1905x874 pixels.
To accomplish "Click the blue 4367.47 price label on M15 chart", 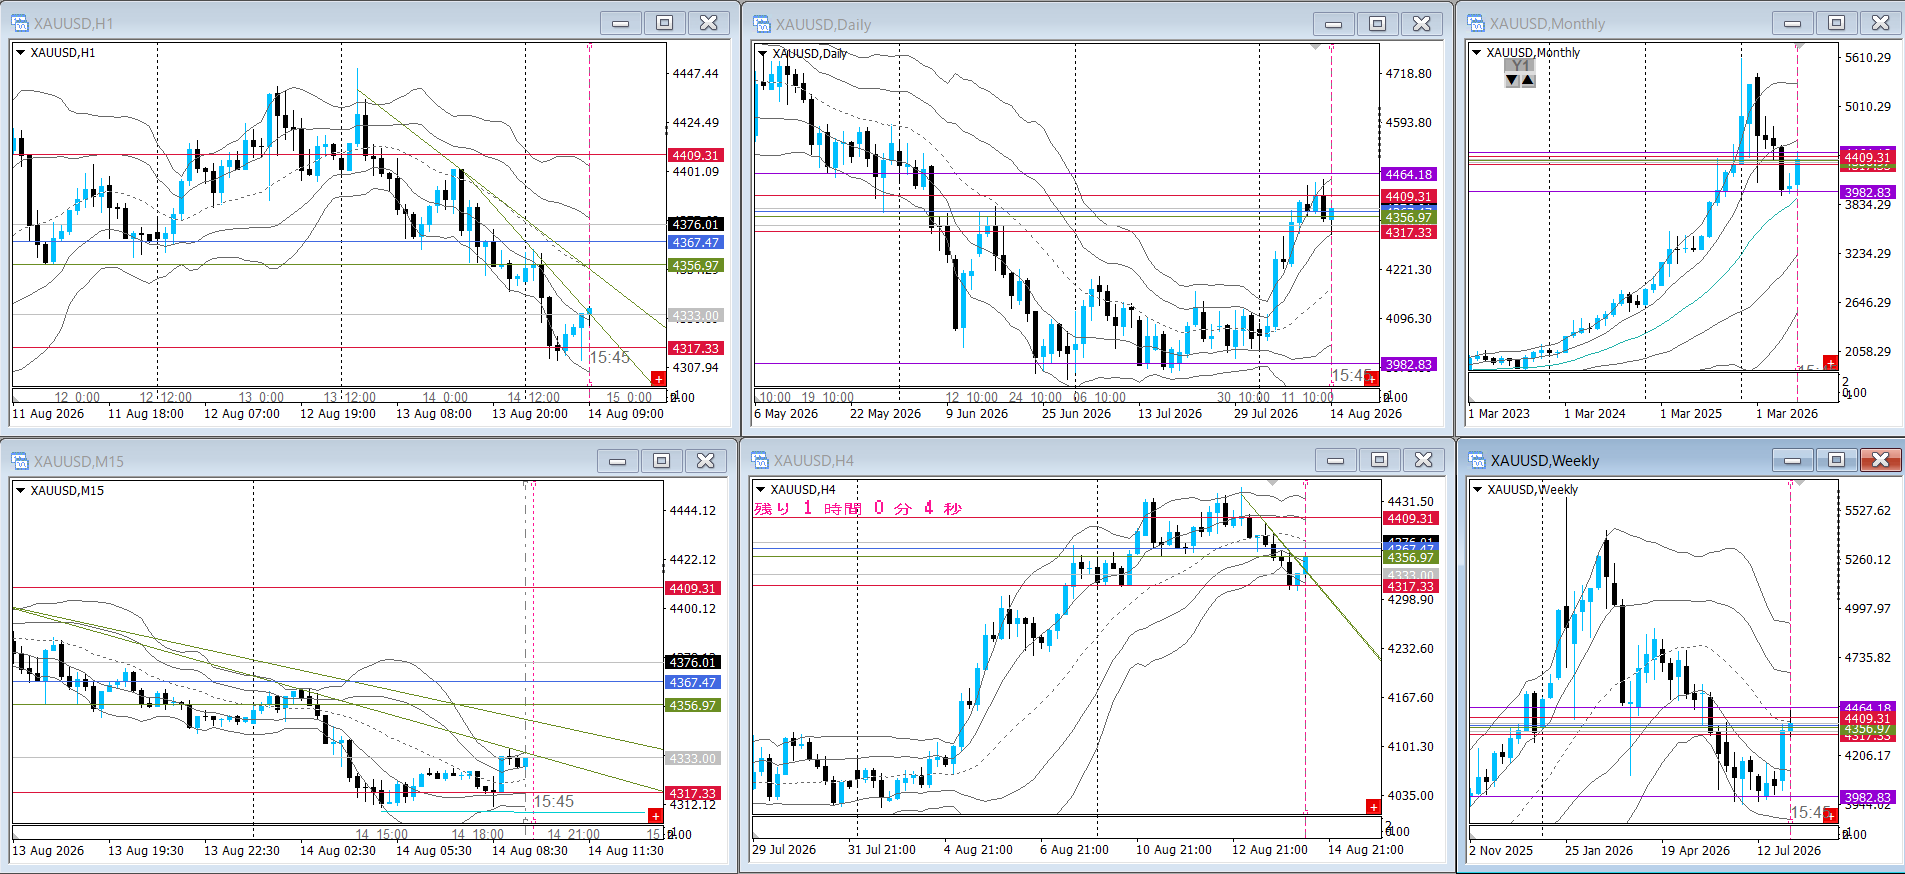I will click(x=693, y=683).
